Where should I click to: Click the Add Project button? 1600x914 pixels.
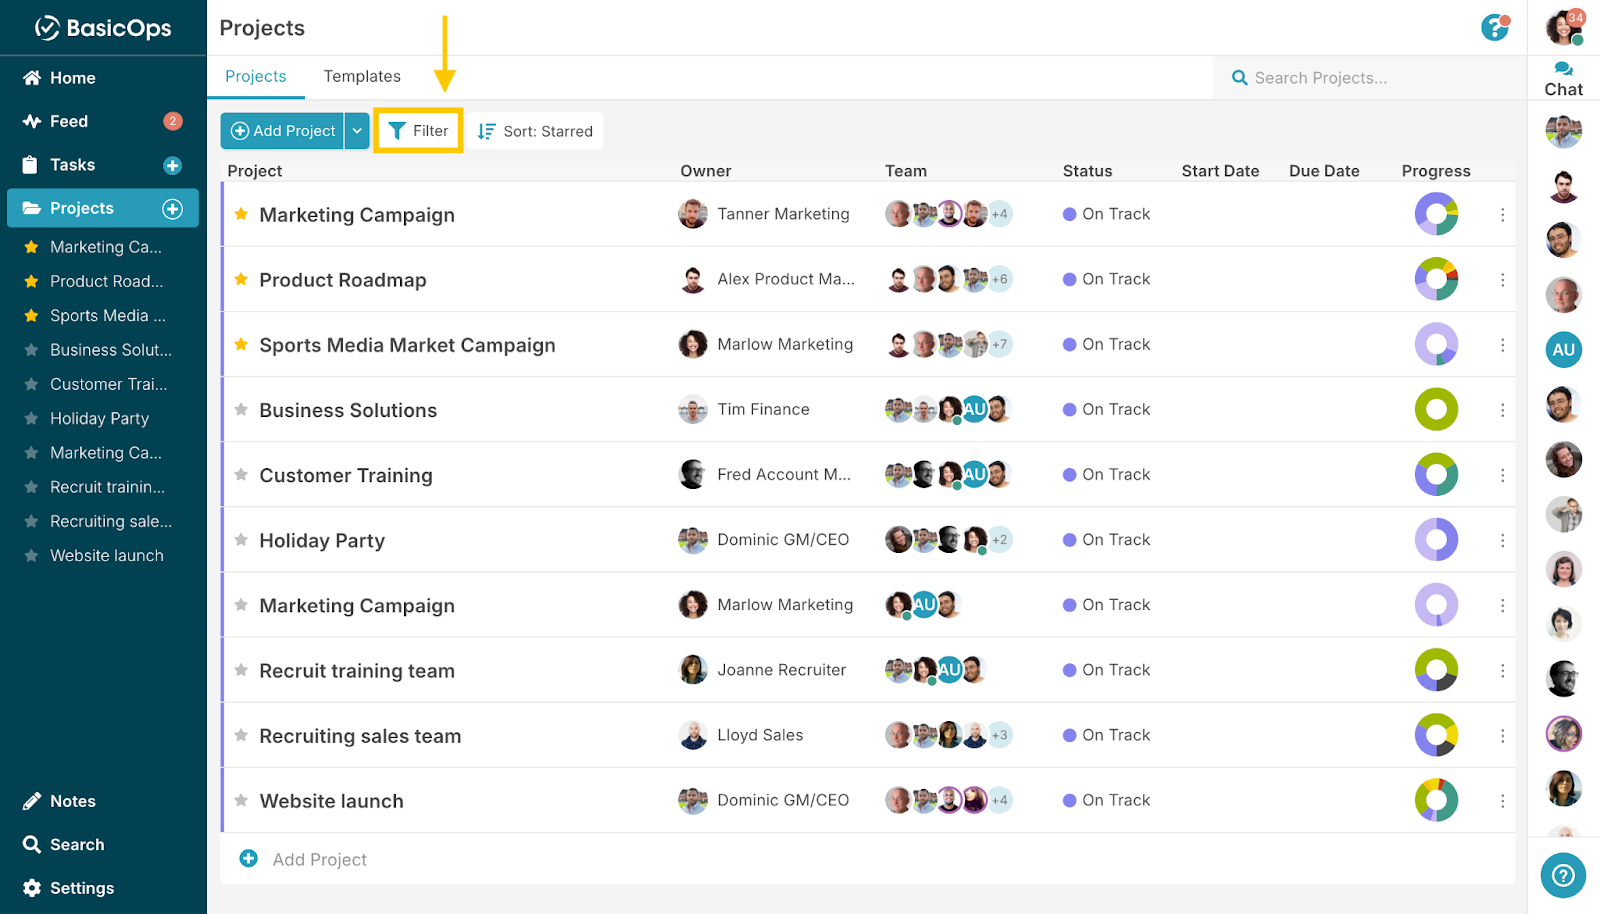[x=283, y=130]
